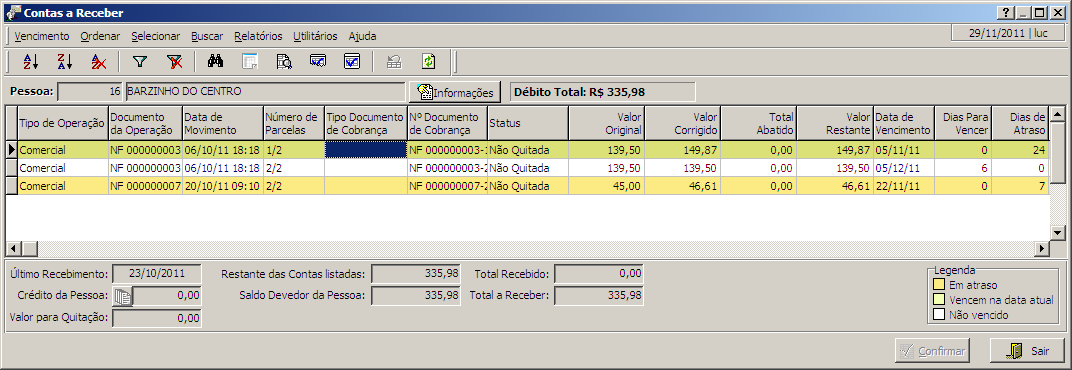Viewport: 1072px width, 370px height.
Task: Click the vertical scrollbar down arrow
Action: (1057, 233)
